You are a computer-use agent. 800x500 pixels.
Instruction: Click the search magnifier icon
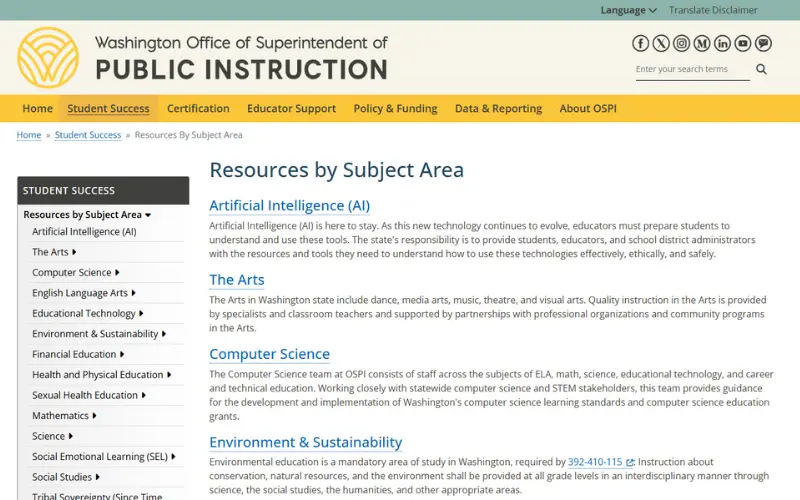click(761, 69)
